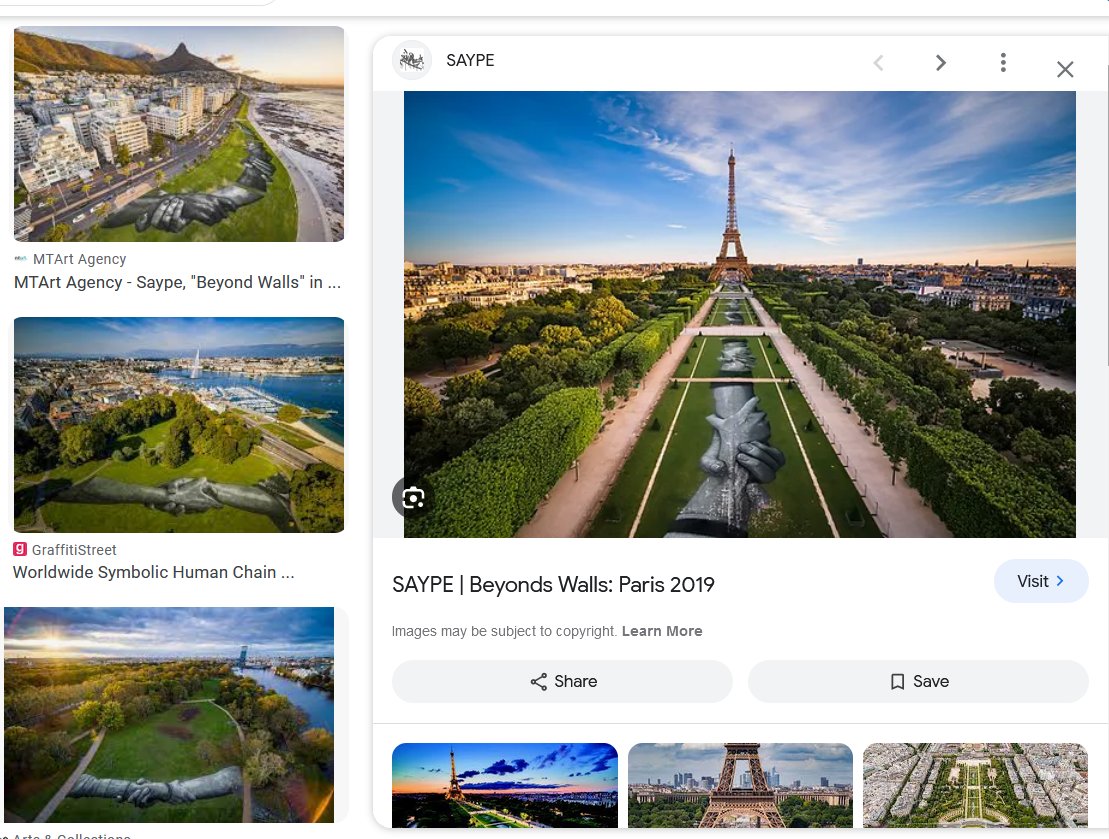Open the Geneva lake human chain thumbnail
The image size is (1109, 839).
point(179,424)
